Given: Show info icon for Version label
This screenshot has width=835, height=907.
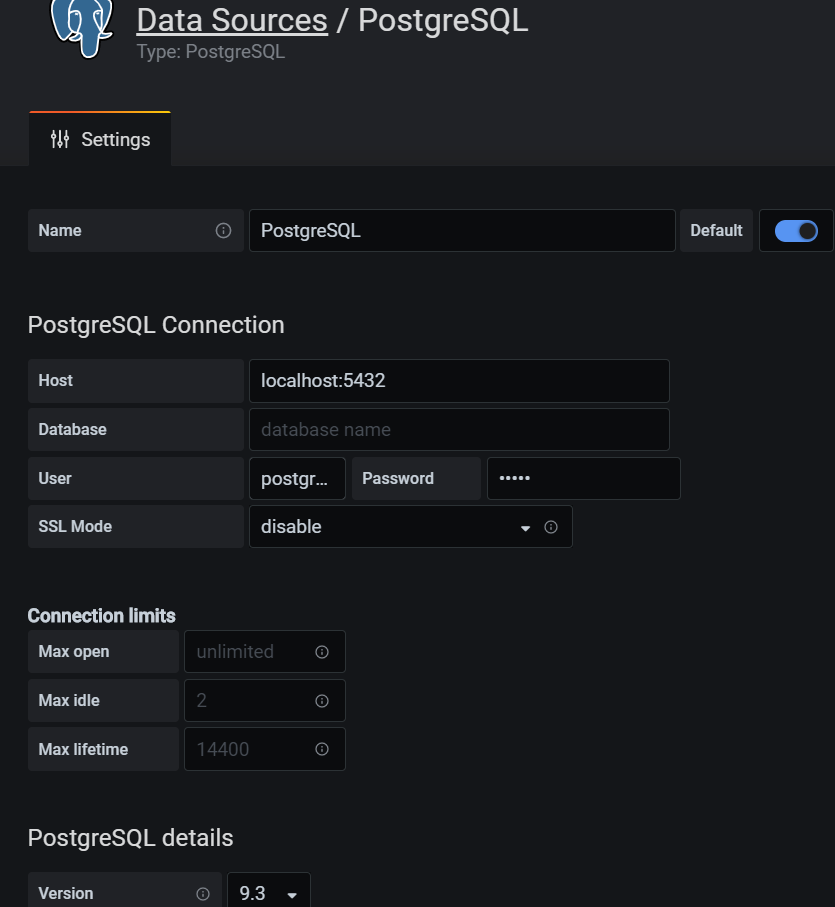Looking at the screenshot, I should click(203, 894).
